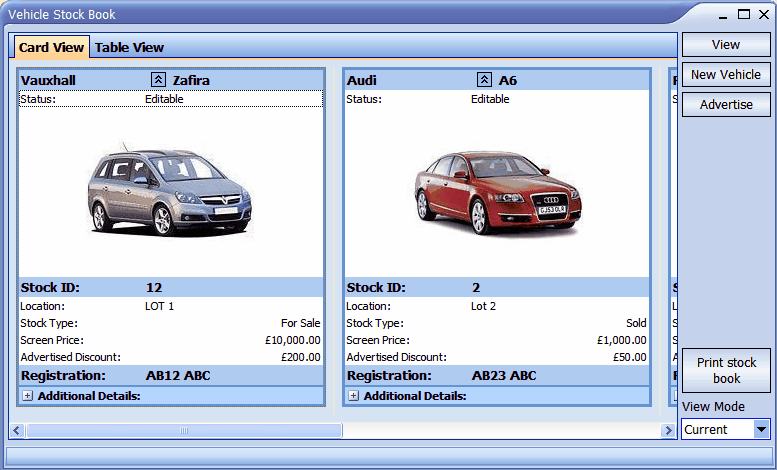Click the £10,000.00 screen price
Image resolution: width=777 pixels, height=470 pixels.
(x=293, y=340)
